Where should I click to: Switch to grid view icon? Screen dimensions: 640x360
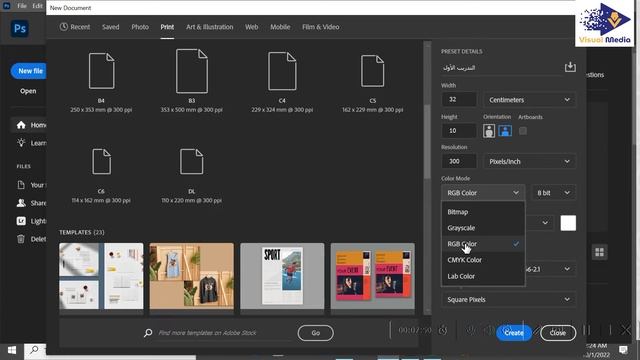pos(600,252)
